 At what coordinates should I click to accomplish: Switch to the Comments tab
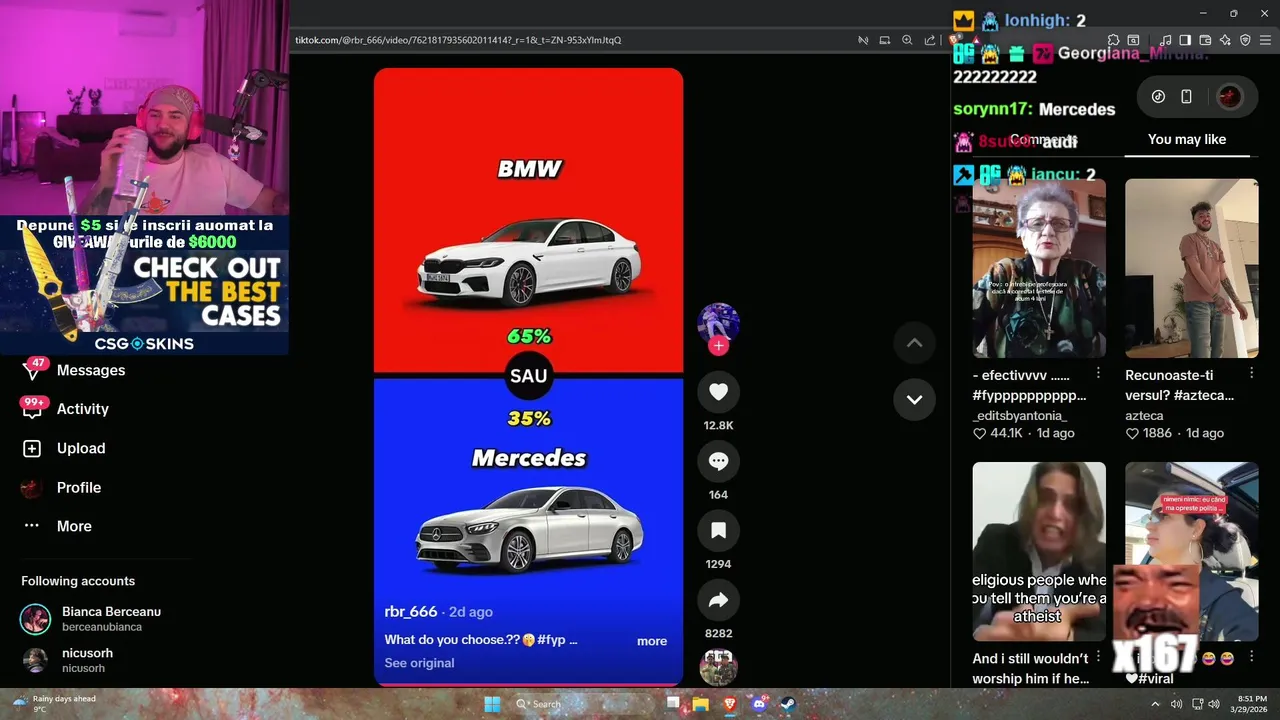tap(1042, 139)
